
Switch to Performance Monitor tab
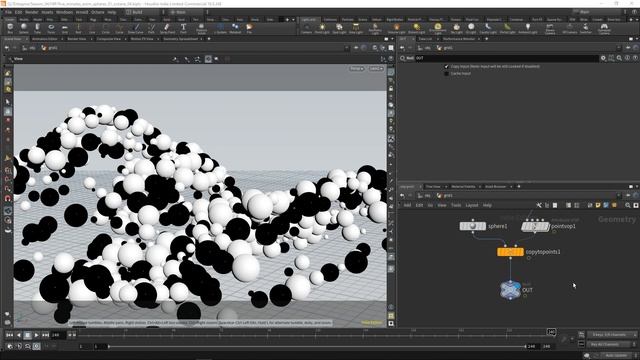[458, 39]
